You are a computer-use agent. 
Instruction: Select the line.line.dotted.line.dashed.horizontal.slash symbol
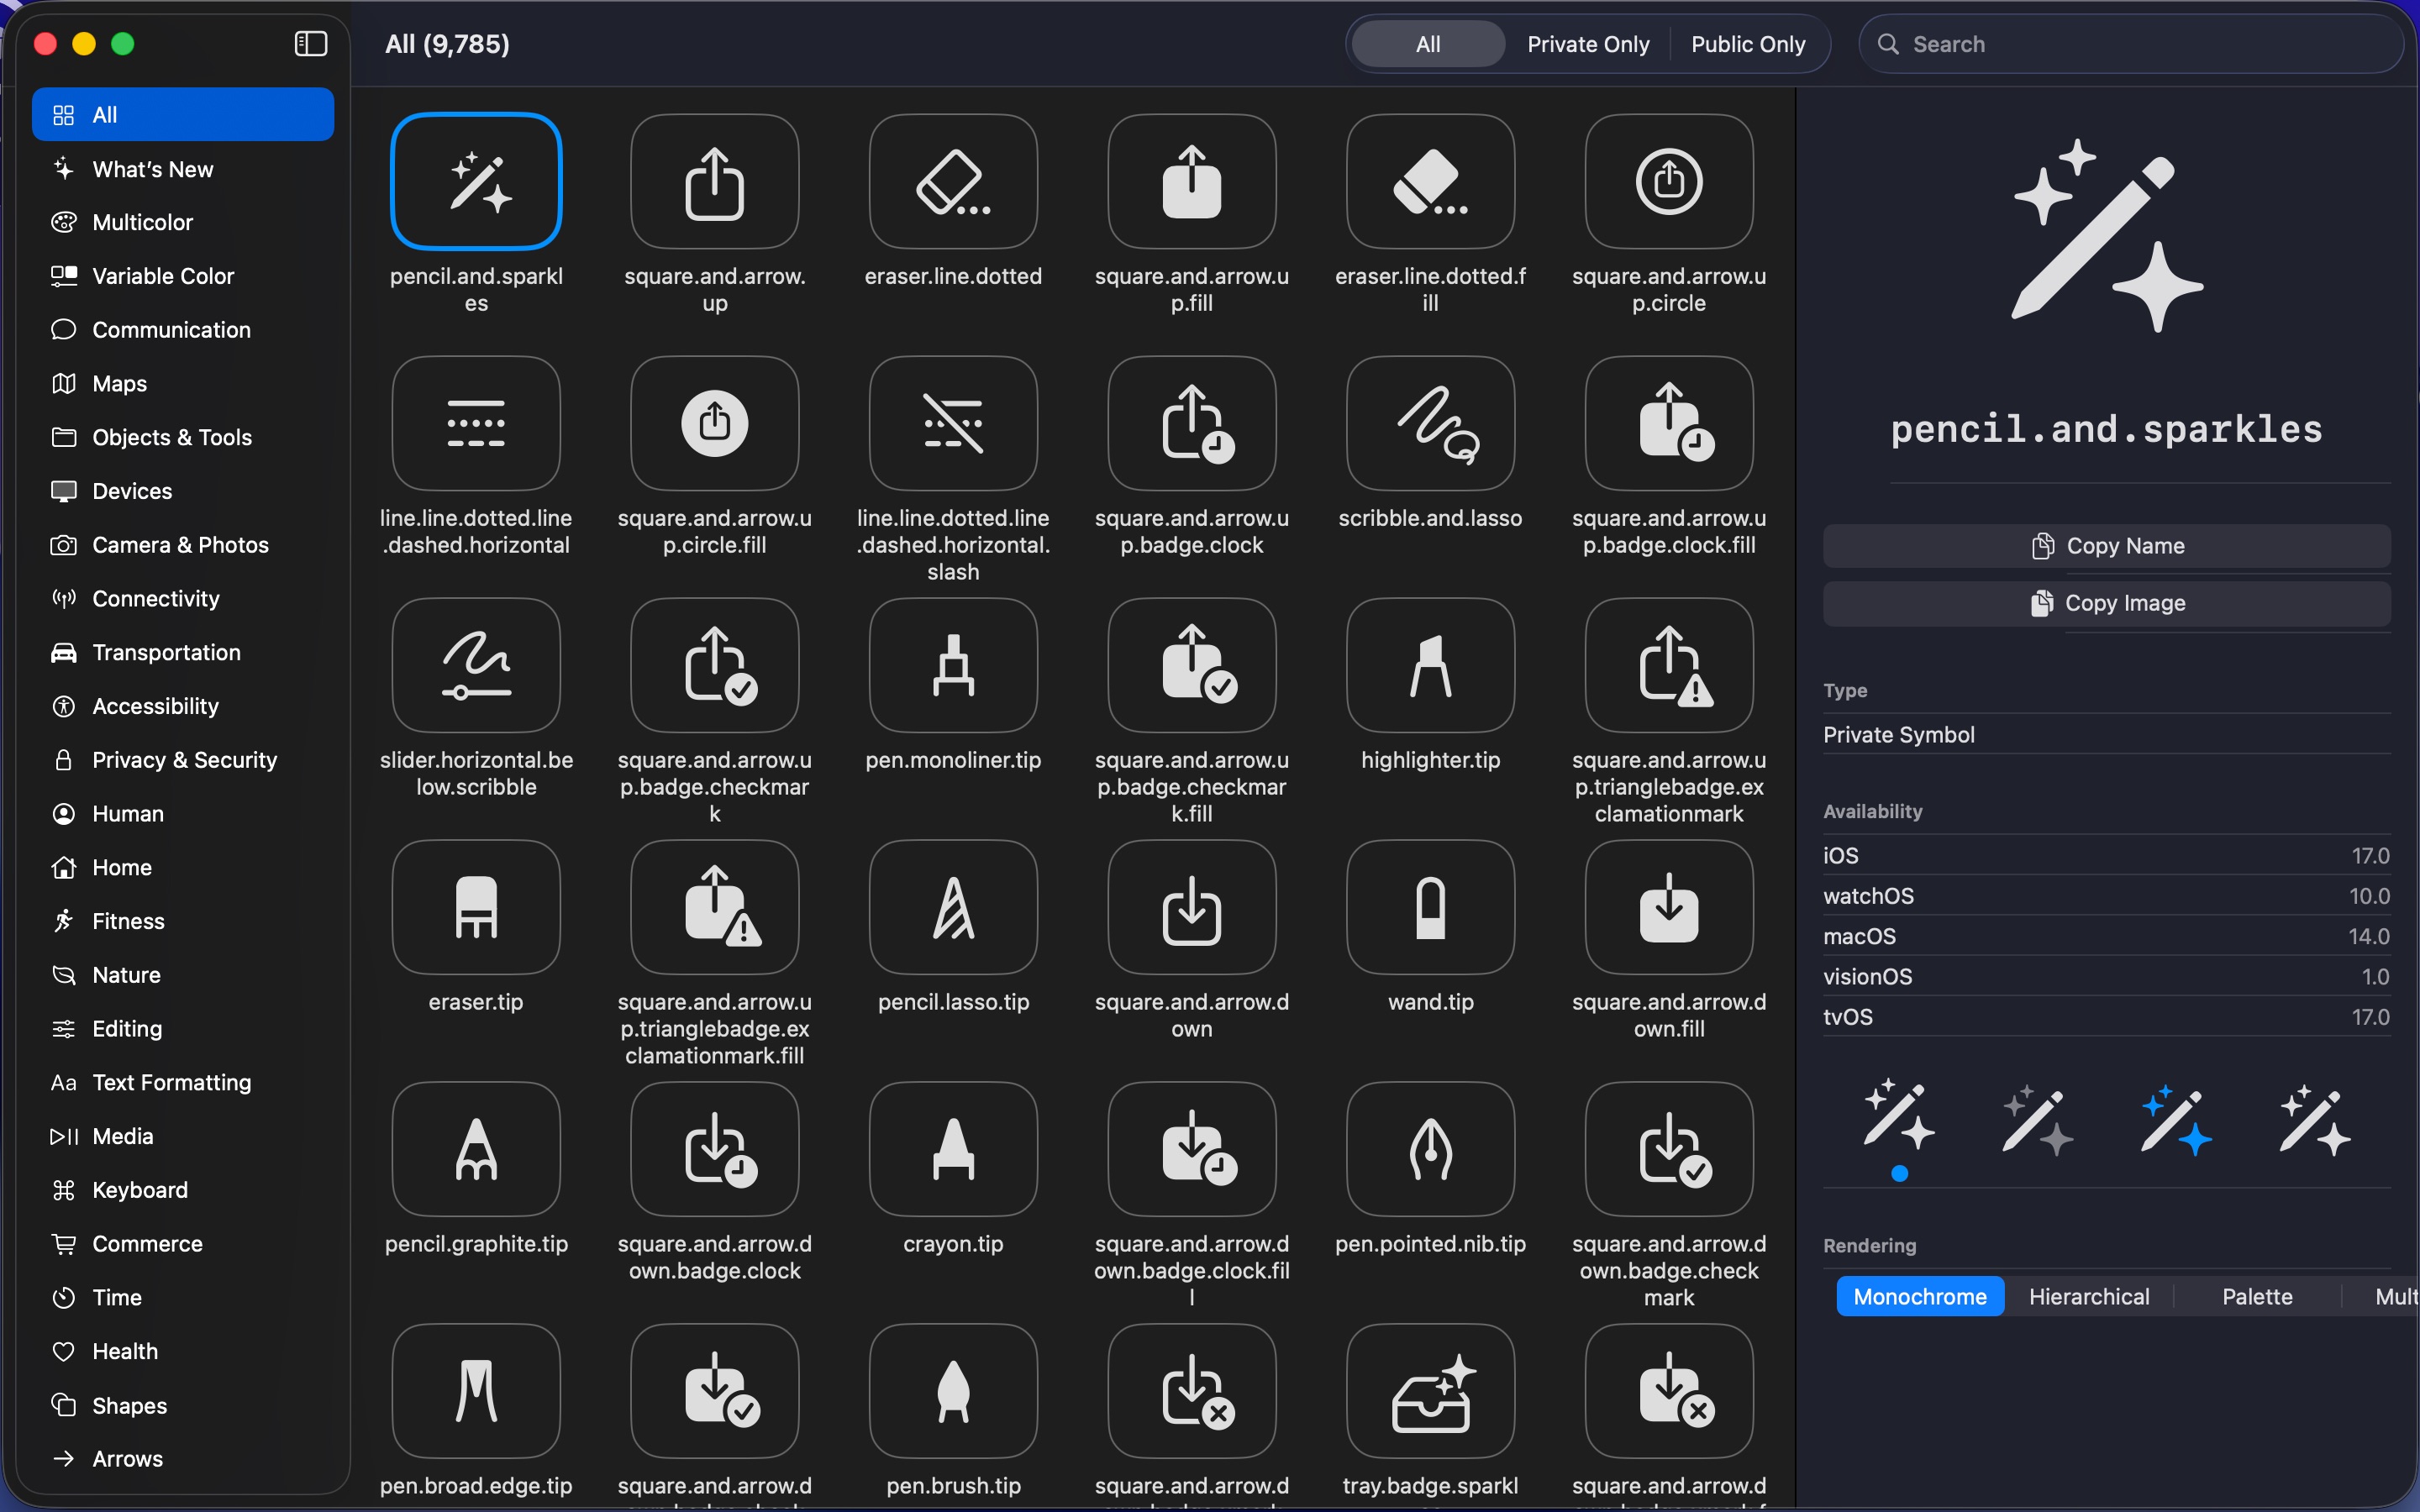coord(953,423)
